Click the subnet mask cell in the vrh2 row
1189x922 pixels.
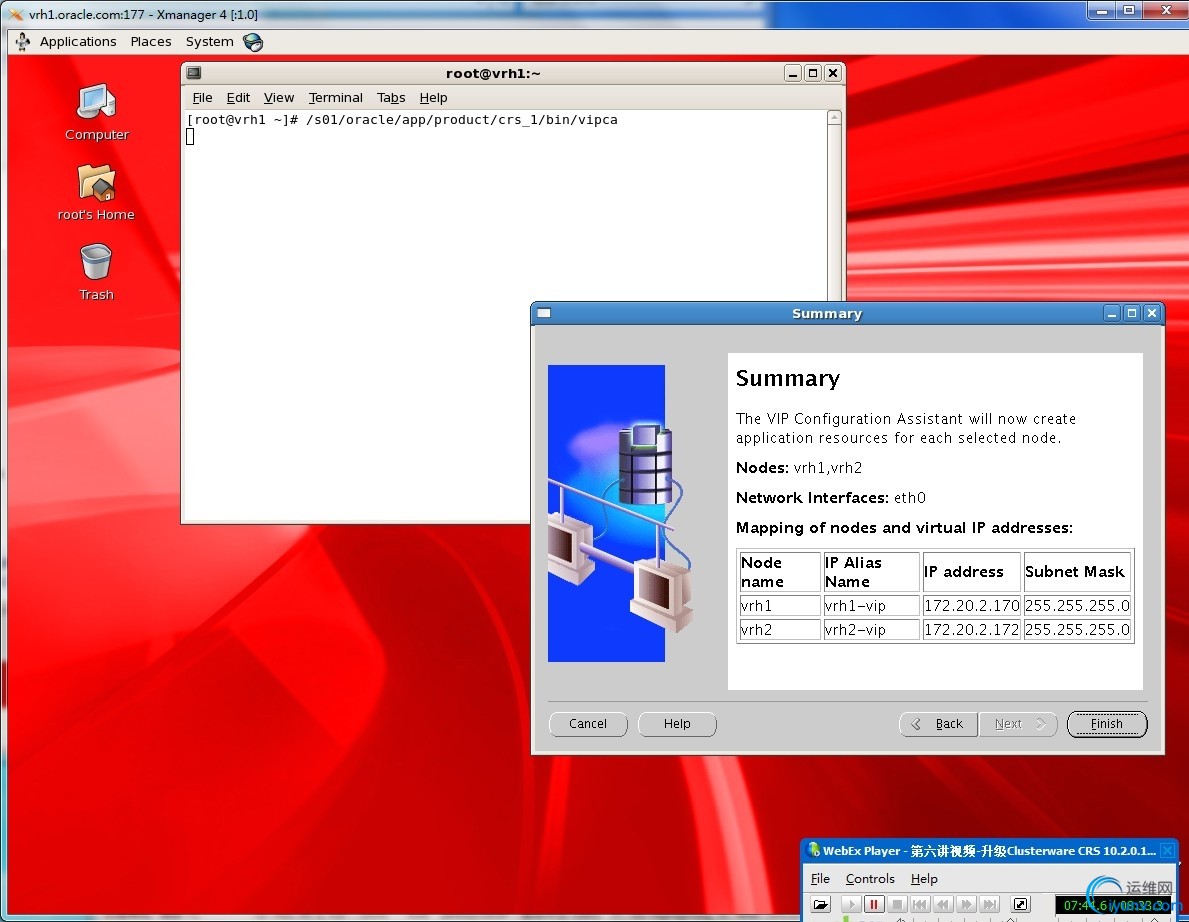click(x=1077, y=630)
